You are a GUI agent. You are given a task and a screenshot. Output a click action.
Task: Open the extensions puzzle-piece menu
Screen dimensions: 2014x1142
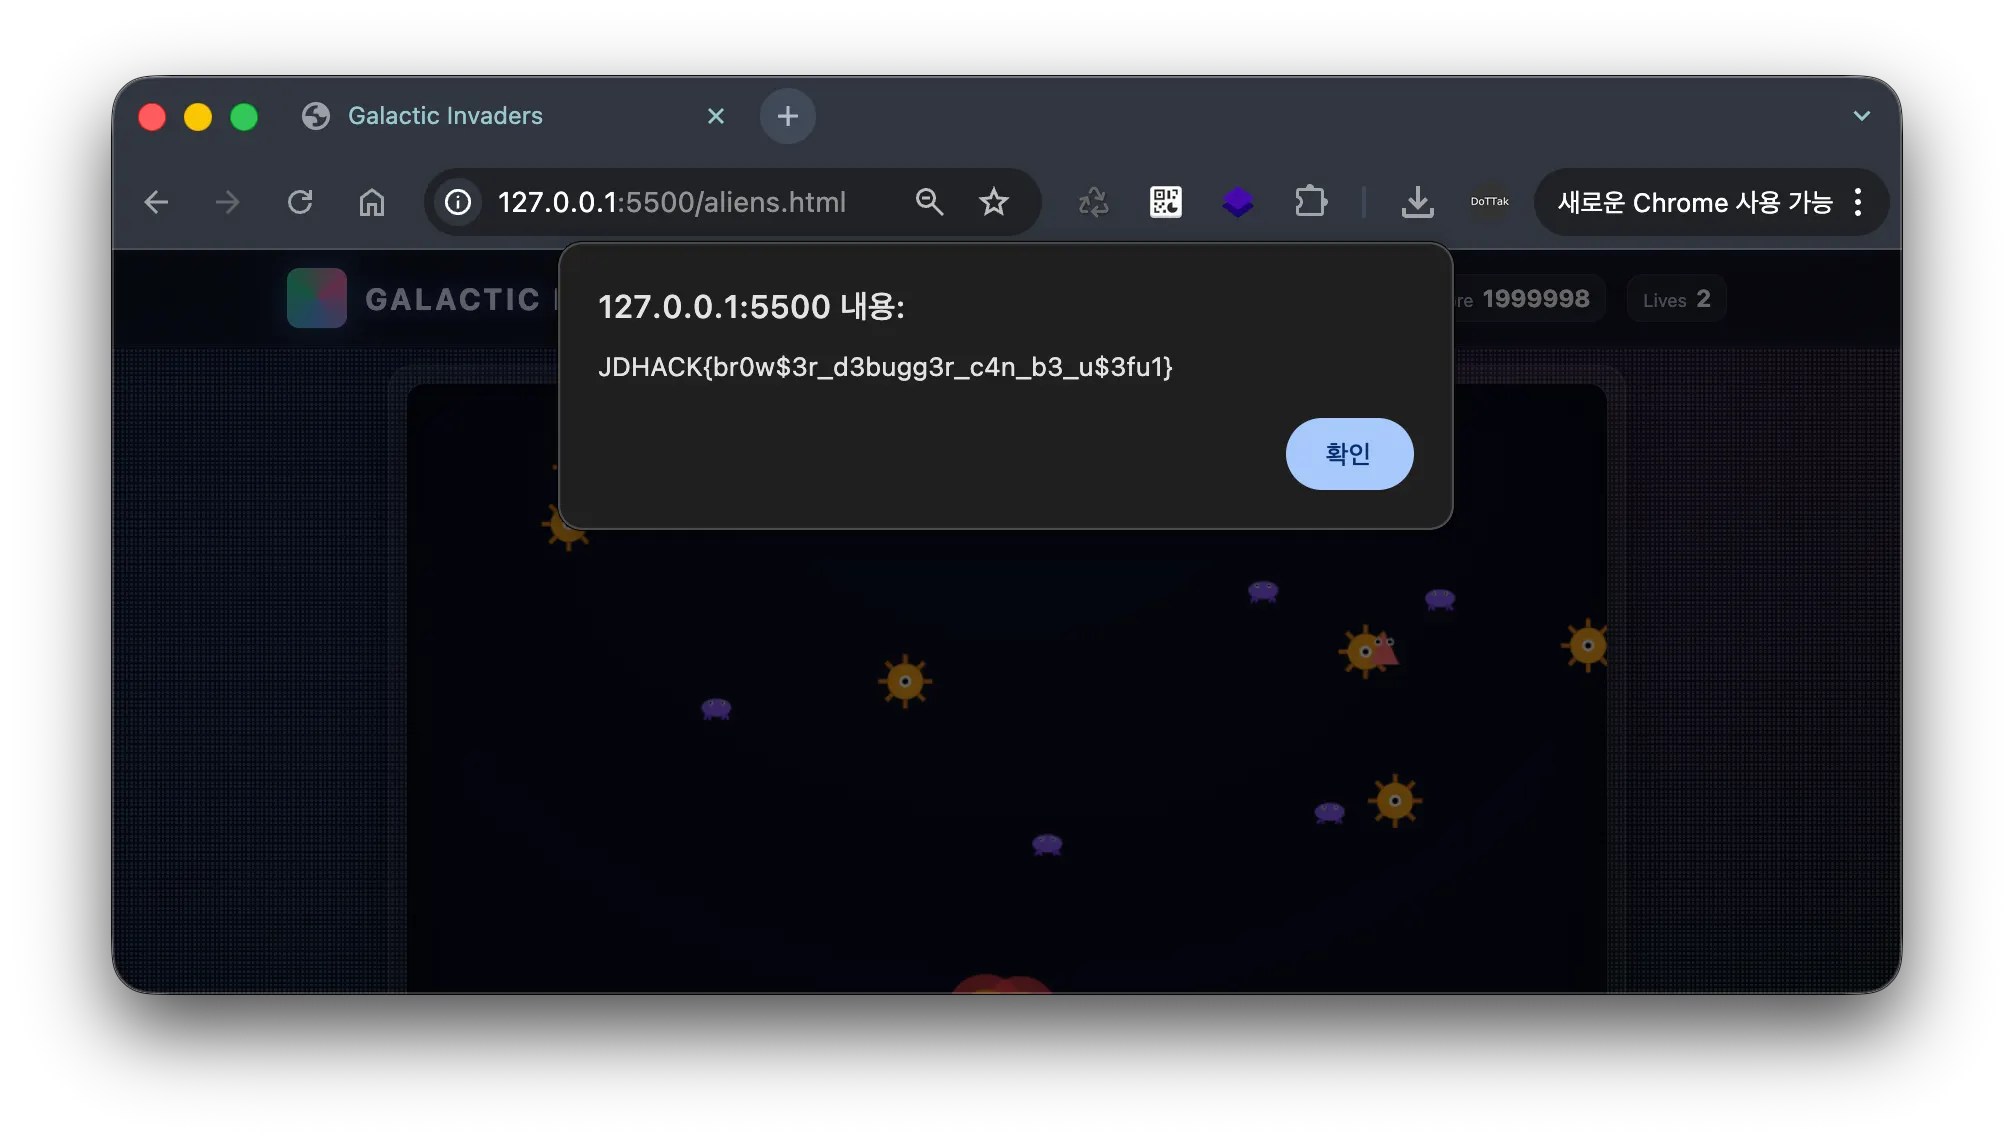(1310, 203)
